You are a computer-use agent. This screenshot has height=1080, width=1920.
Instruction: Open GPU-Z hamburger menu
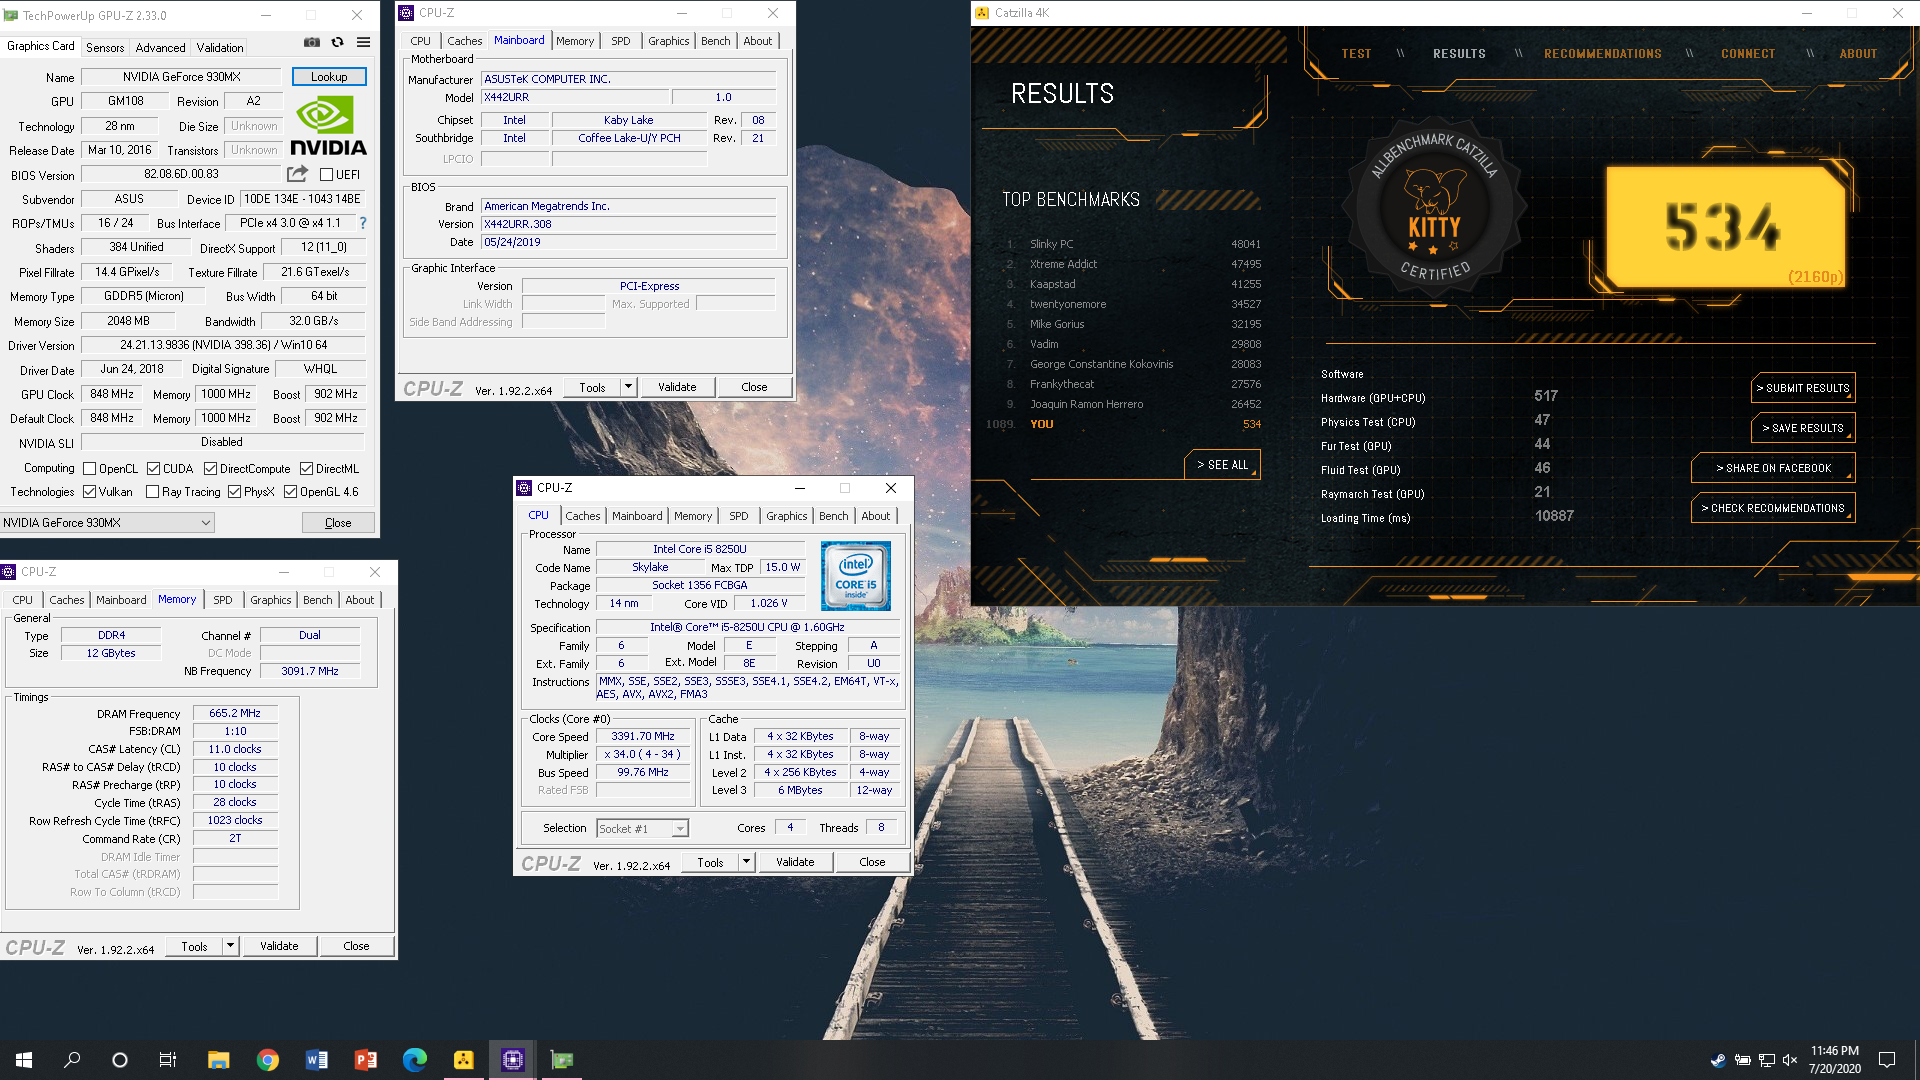[364, 42]
